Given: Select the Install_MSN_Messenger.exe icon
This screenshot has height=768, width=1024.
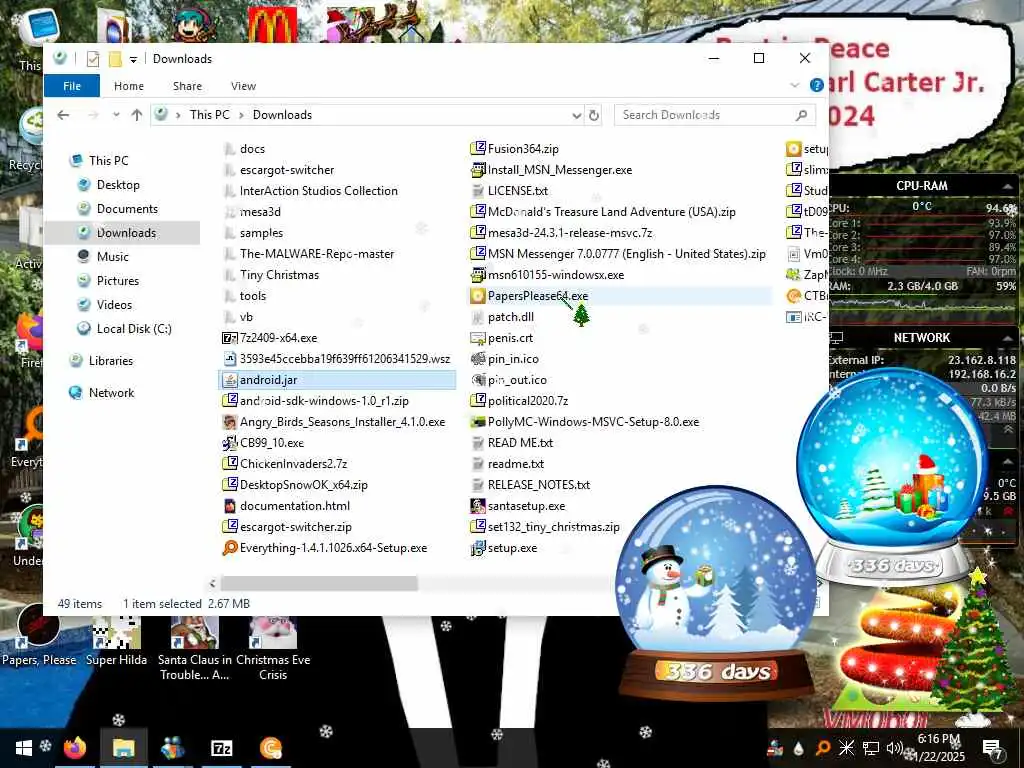Looking at the screenshot, I should pos(478,170).
